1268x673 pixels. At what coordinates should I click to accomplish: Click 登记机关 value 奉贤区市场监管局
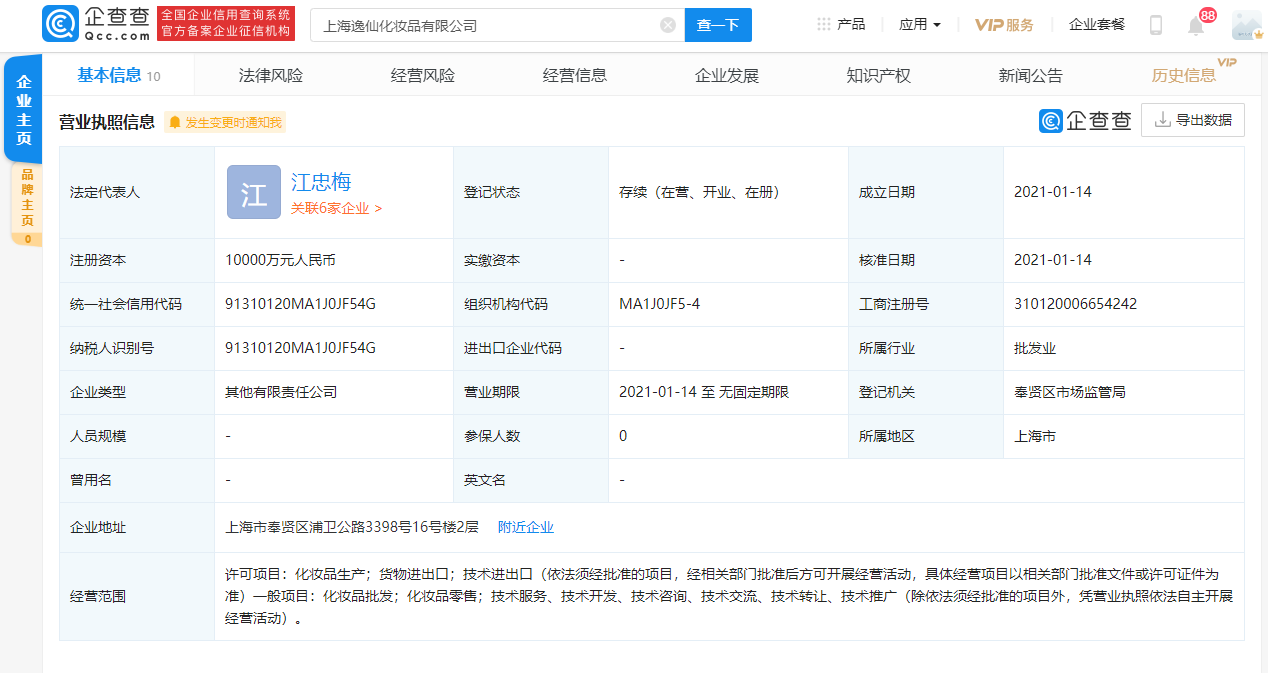[1070, 392]
